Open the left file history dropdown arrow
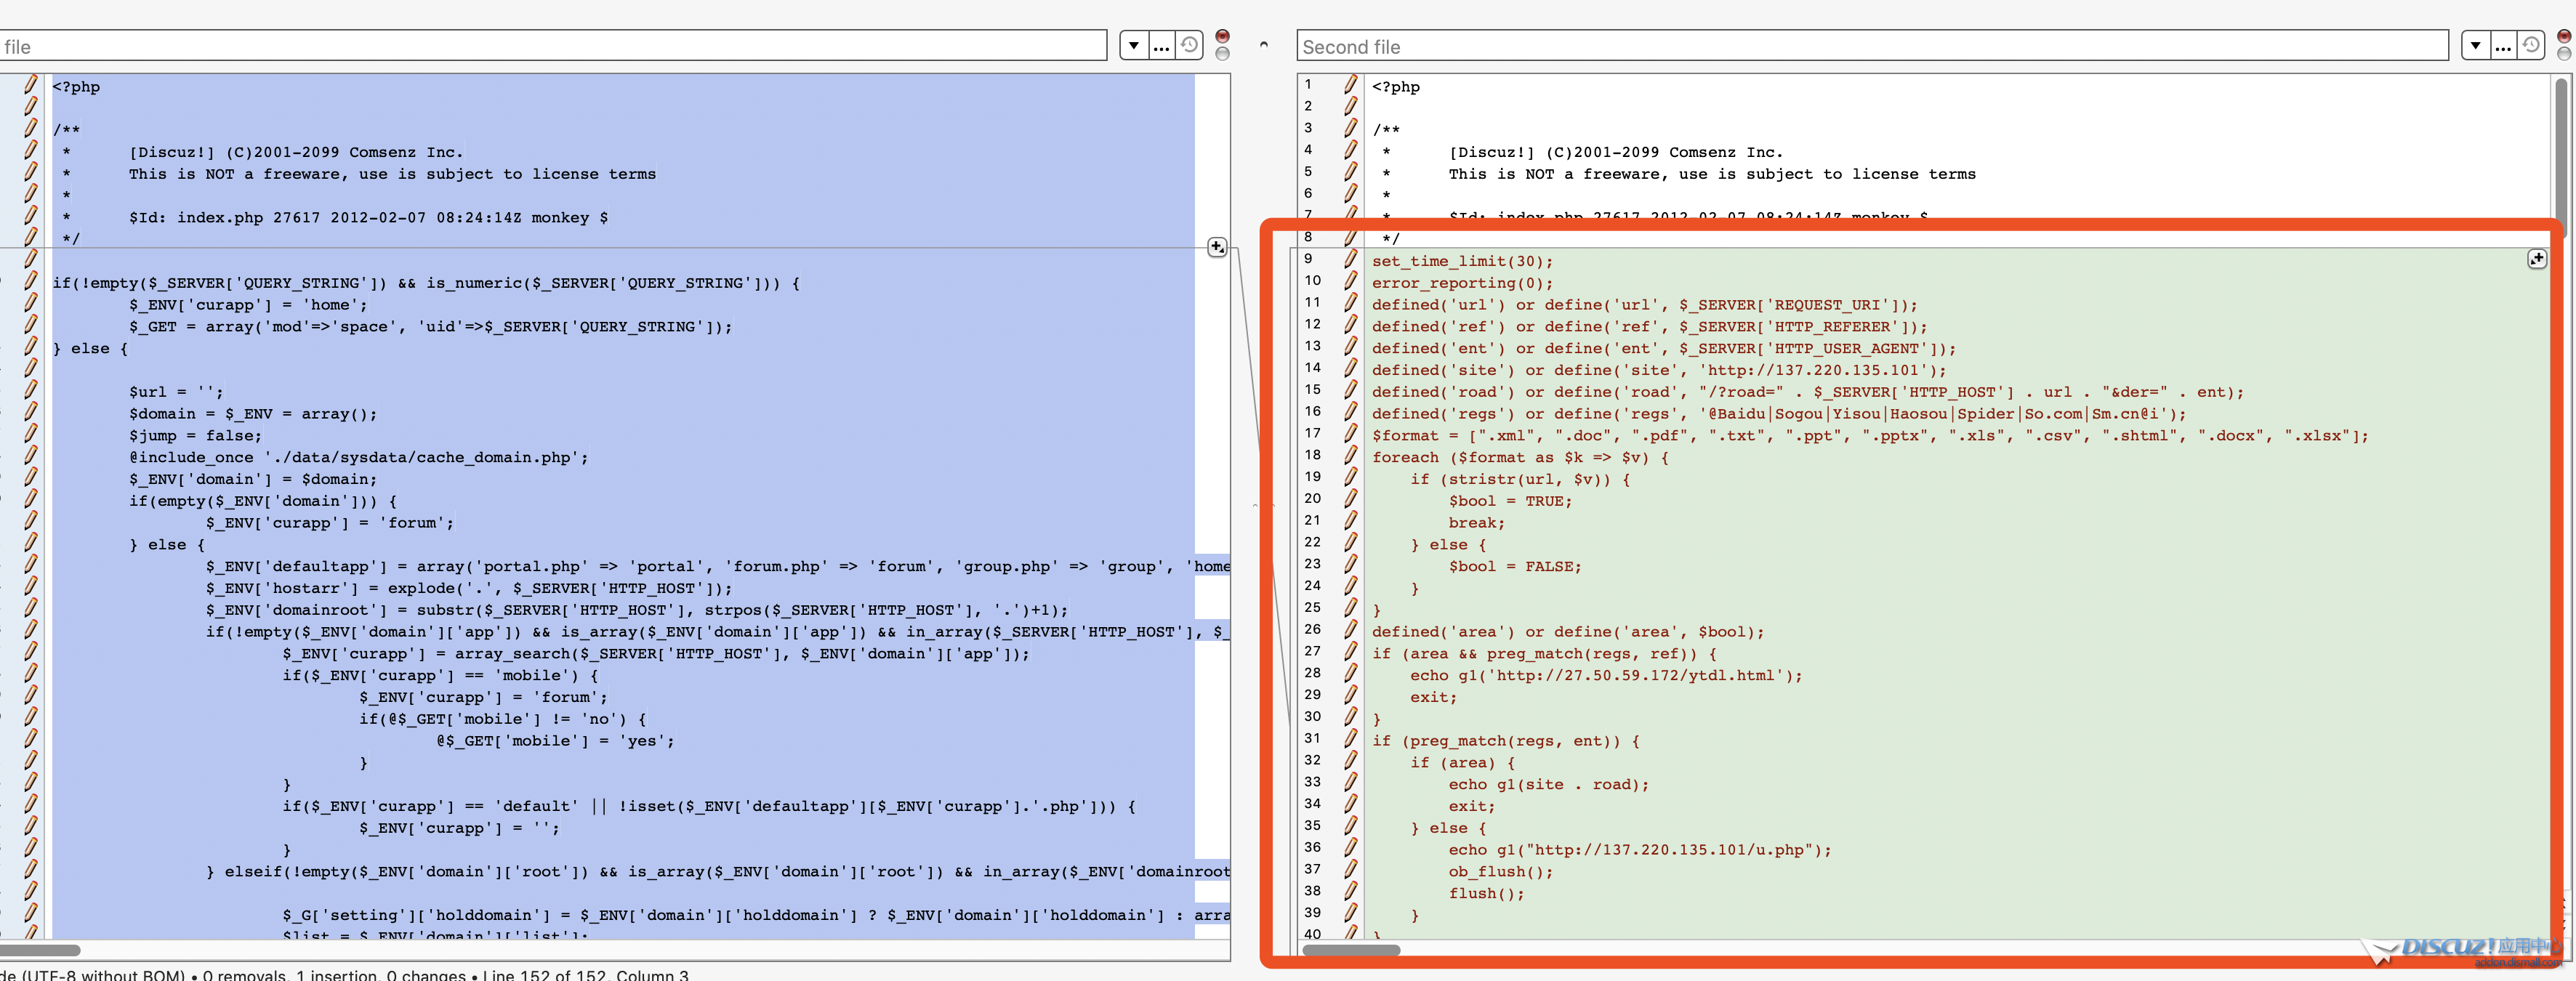Screen dimensions: 2576x981 1133,45
